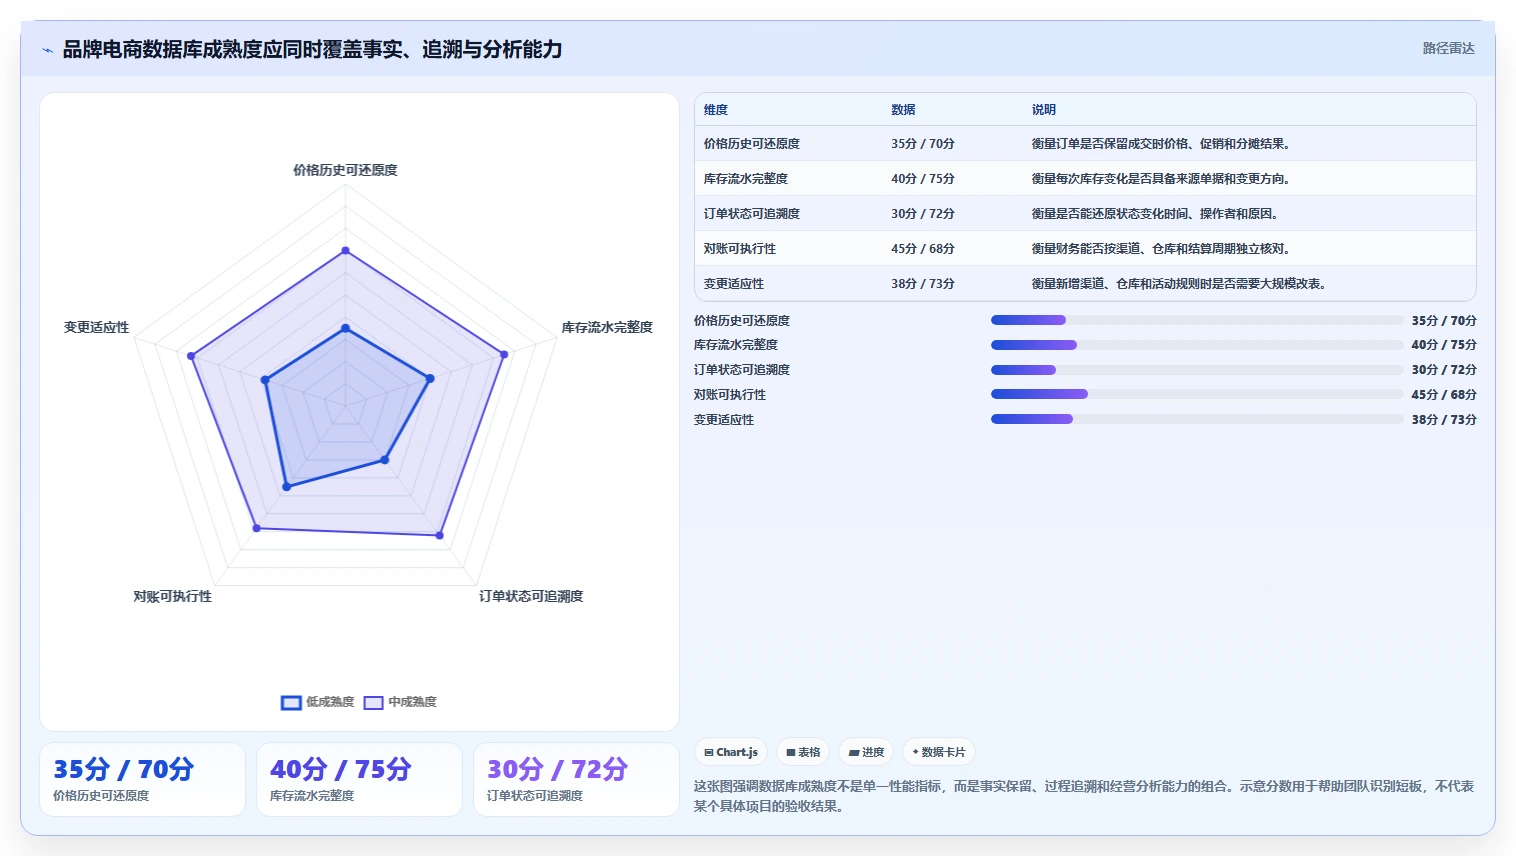This screenshot has height=856, width=1516.
Task: Click 中成熟度 radar point on 变更适应性 axis
Action: [x=191, y=356]
